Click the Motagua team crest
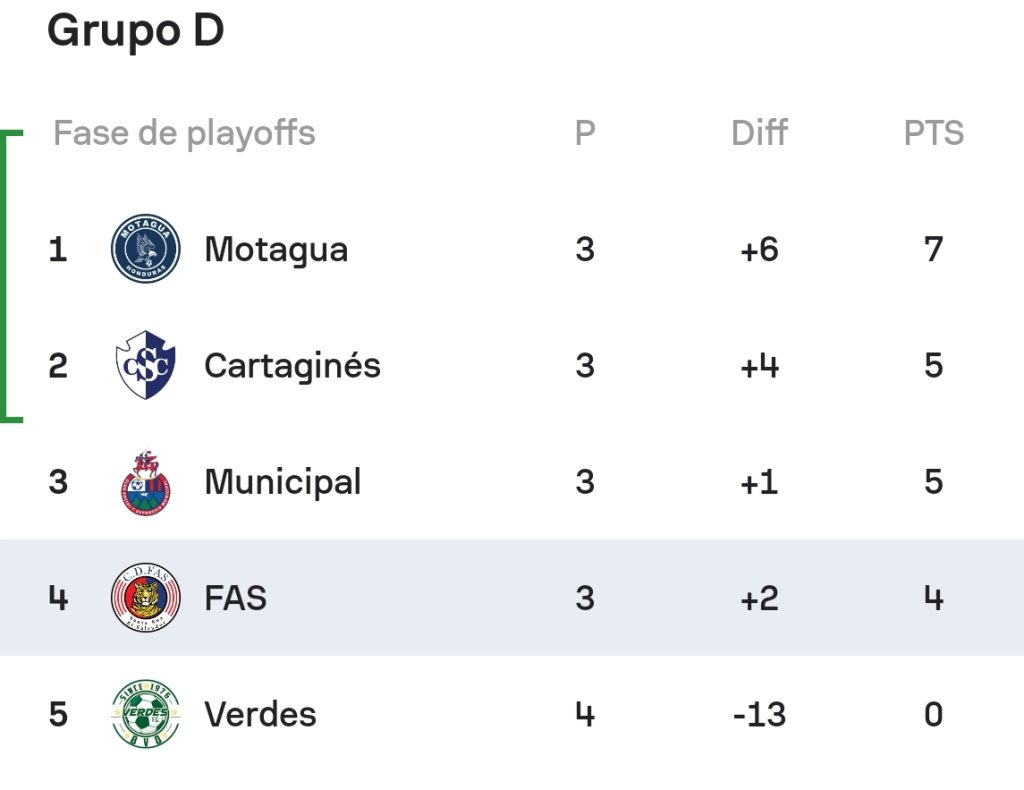The height and width of the screenshot is (790, 1024). (146, 249)
